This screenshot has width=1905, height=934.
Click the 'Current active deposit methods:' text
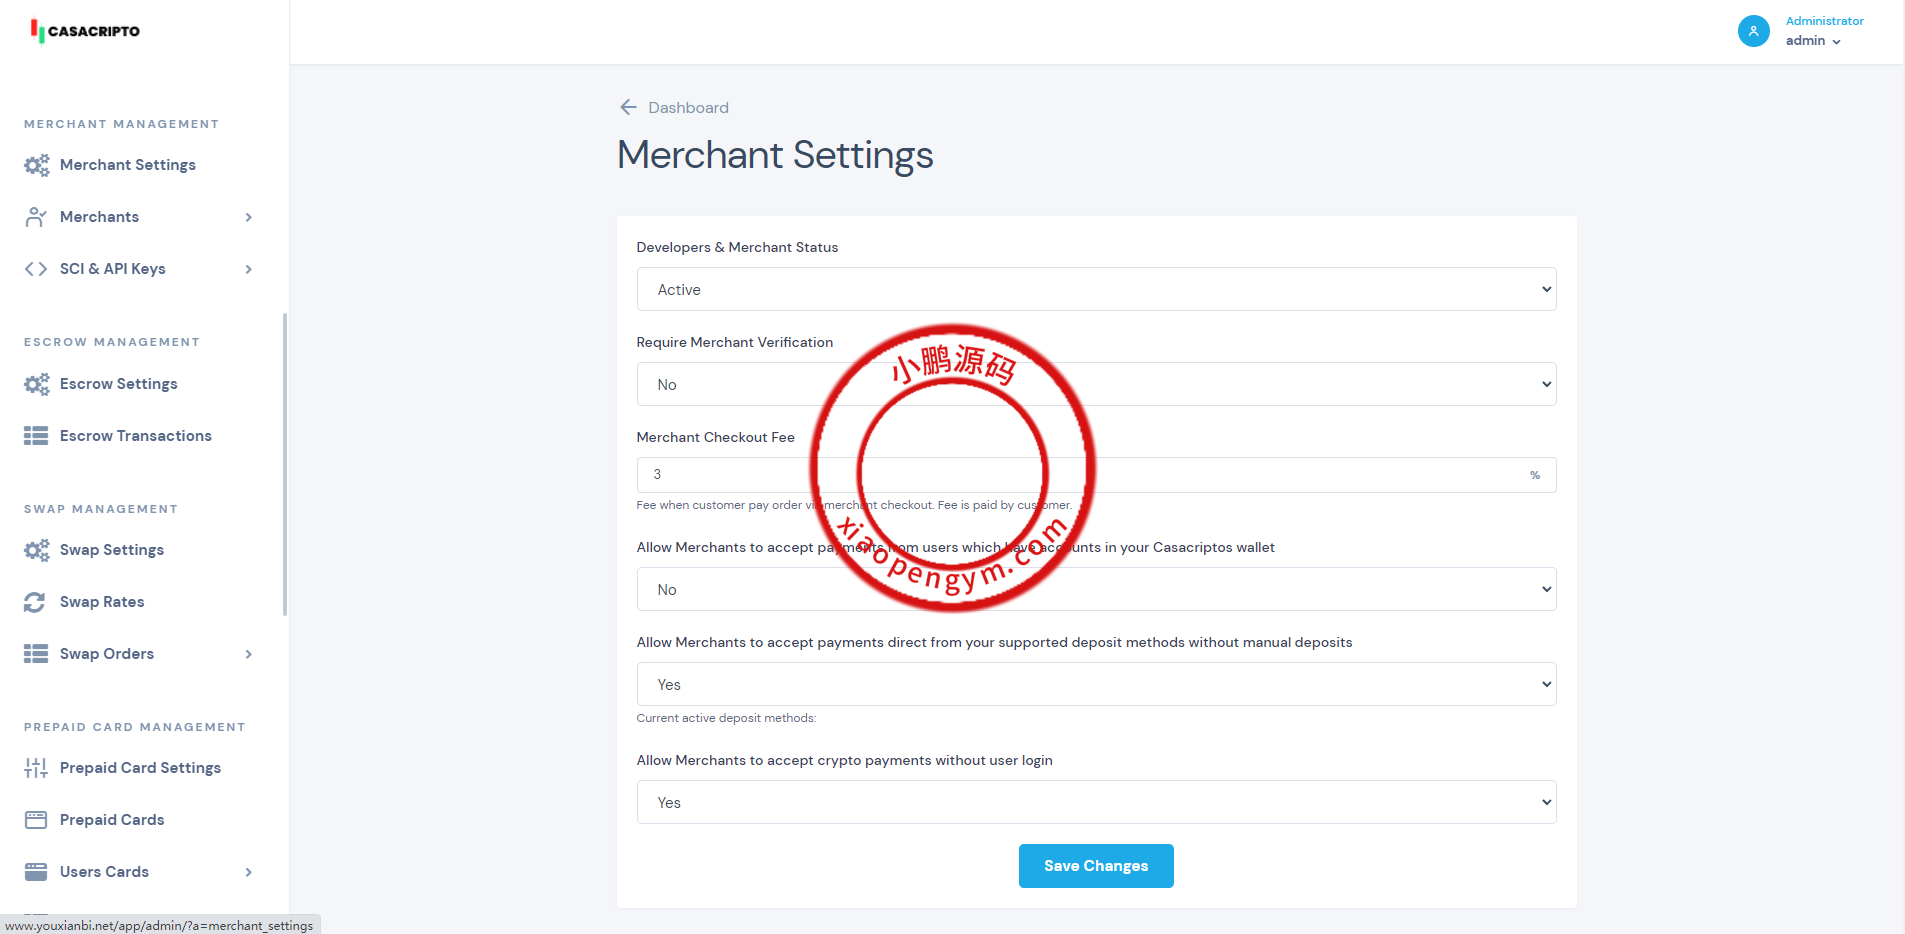pyautogui.click(x=726, y=718)
